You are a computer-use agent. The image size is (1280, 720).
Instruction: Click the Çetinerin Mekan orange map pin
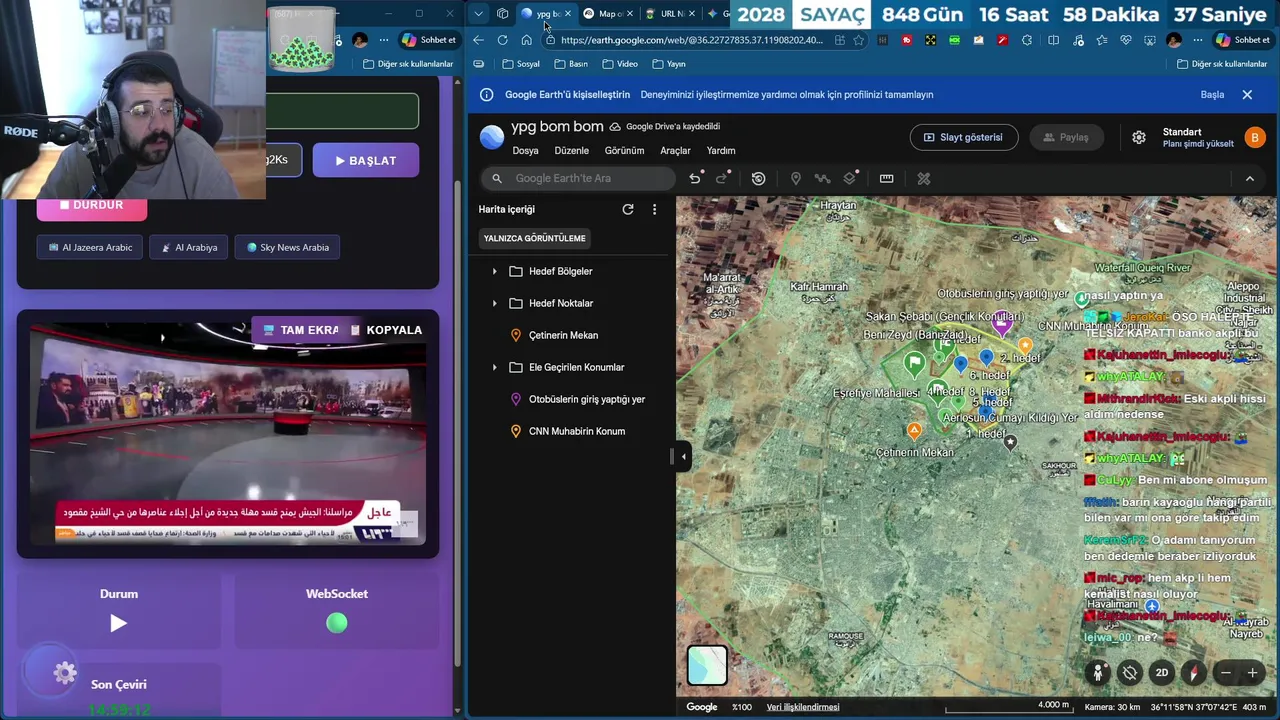(914, 431)
